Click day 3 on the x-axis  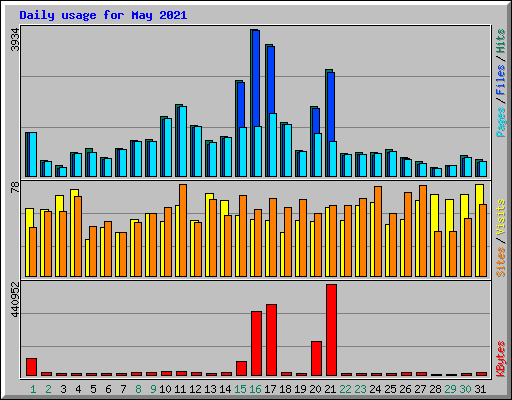[x=63, y=389]
